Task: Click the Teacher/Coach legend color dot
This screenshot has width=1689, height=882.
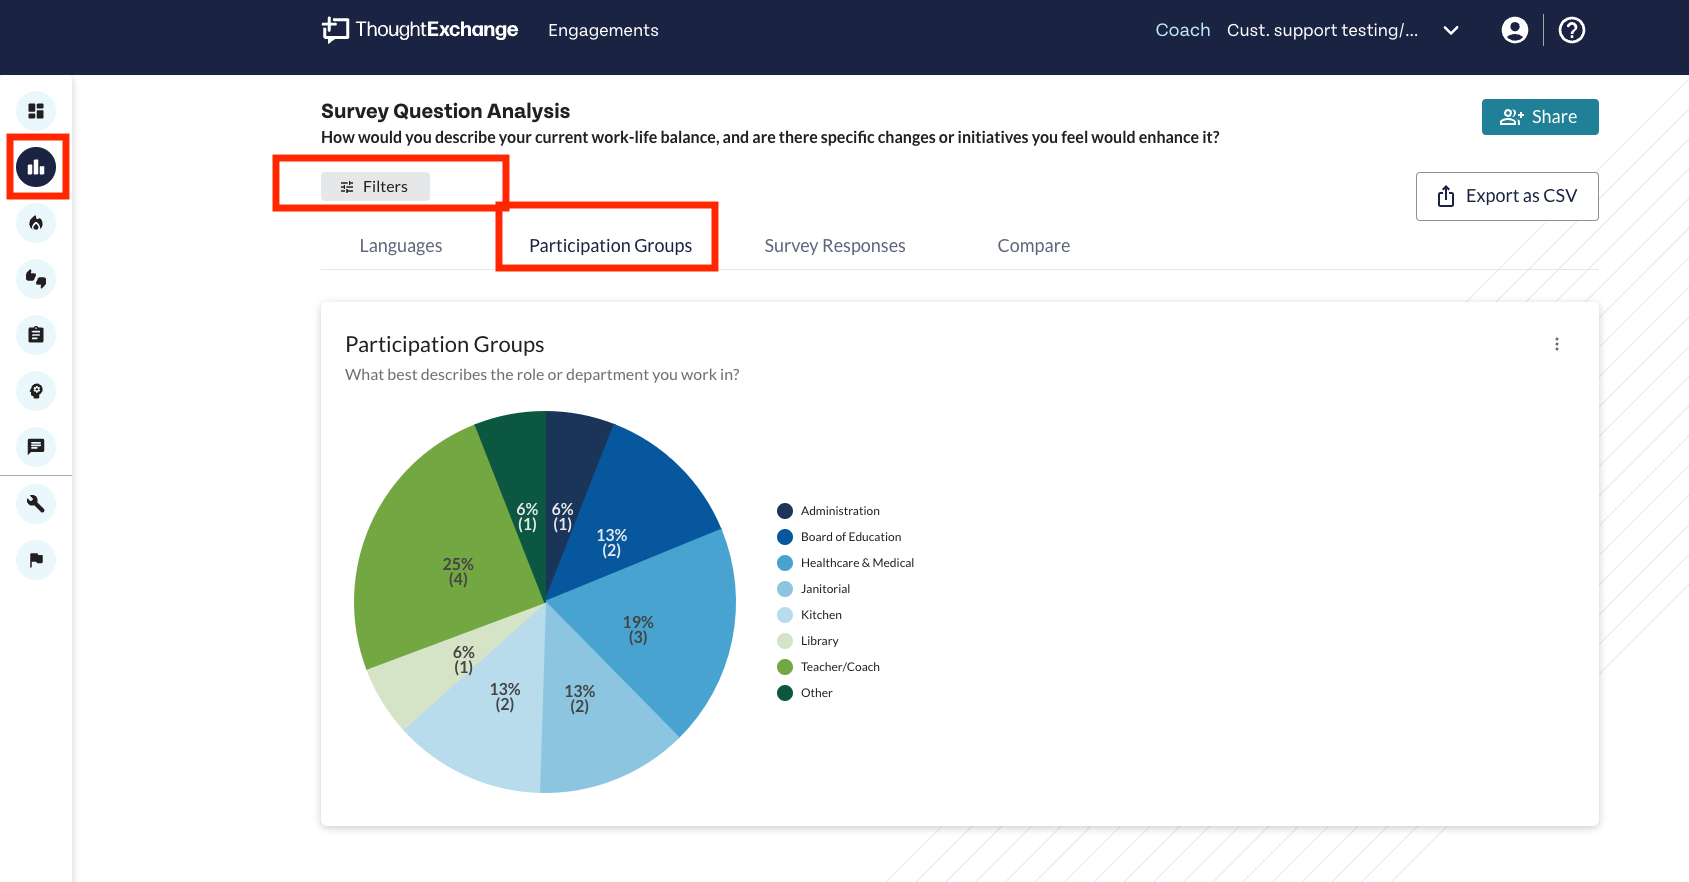Action: [785, 667]
